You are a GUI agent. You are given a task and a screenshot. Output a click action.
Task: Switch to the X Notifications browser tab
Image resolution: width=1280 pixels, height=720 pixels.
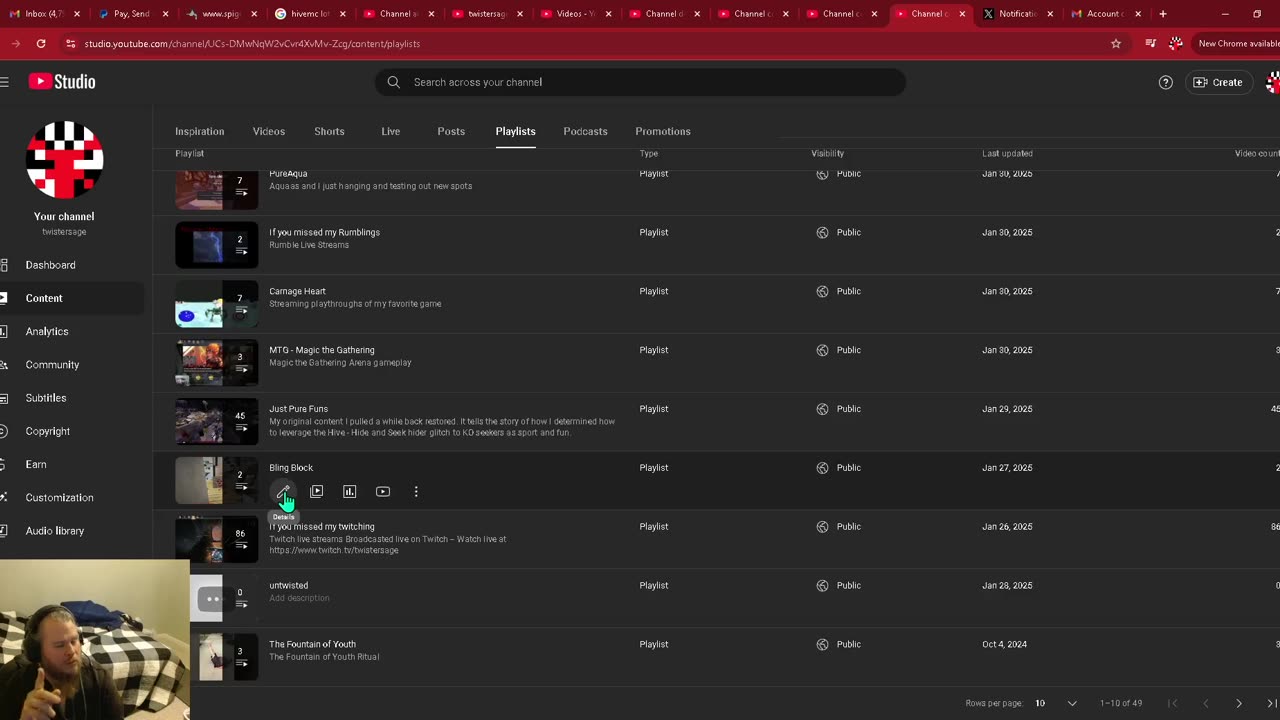(x=1016, y=14)
